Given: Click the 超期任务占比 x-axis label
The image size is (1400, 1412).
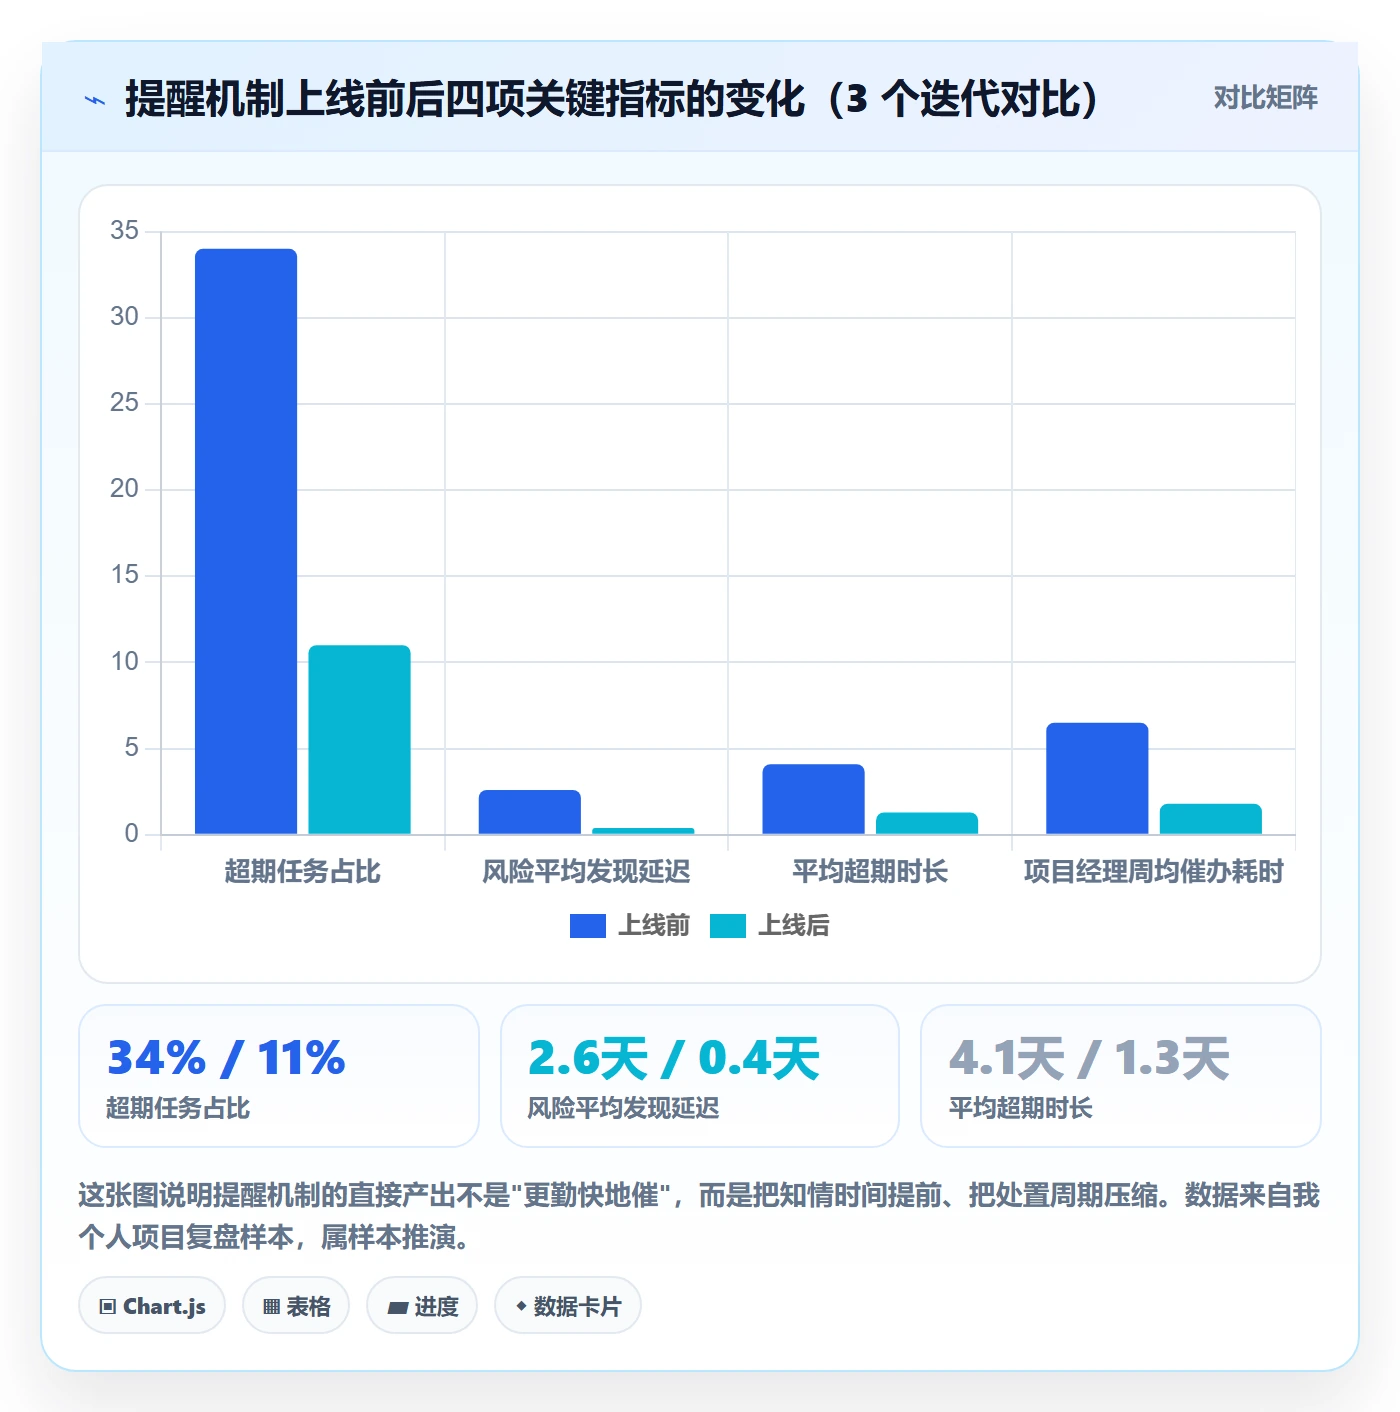Looking at the screenshot, I should [303, 872].
